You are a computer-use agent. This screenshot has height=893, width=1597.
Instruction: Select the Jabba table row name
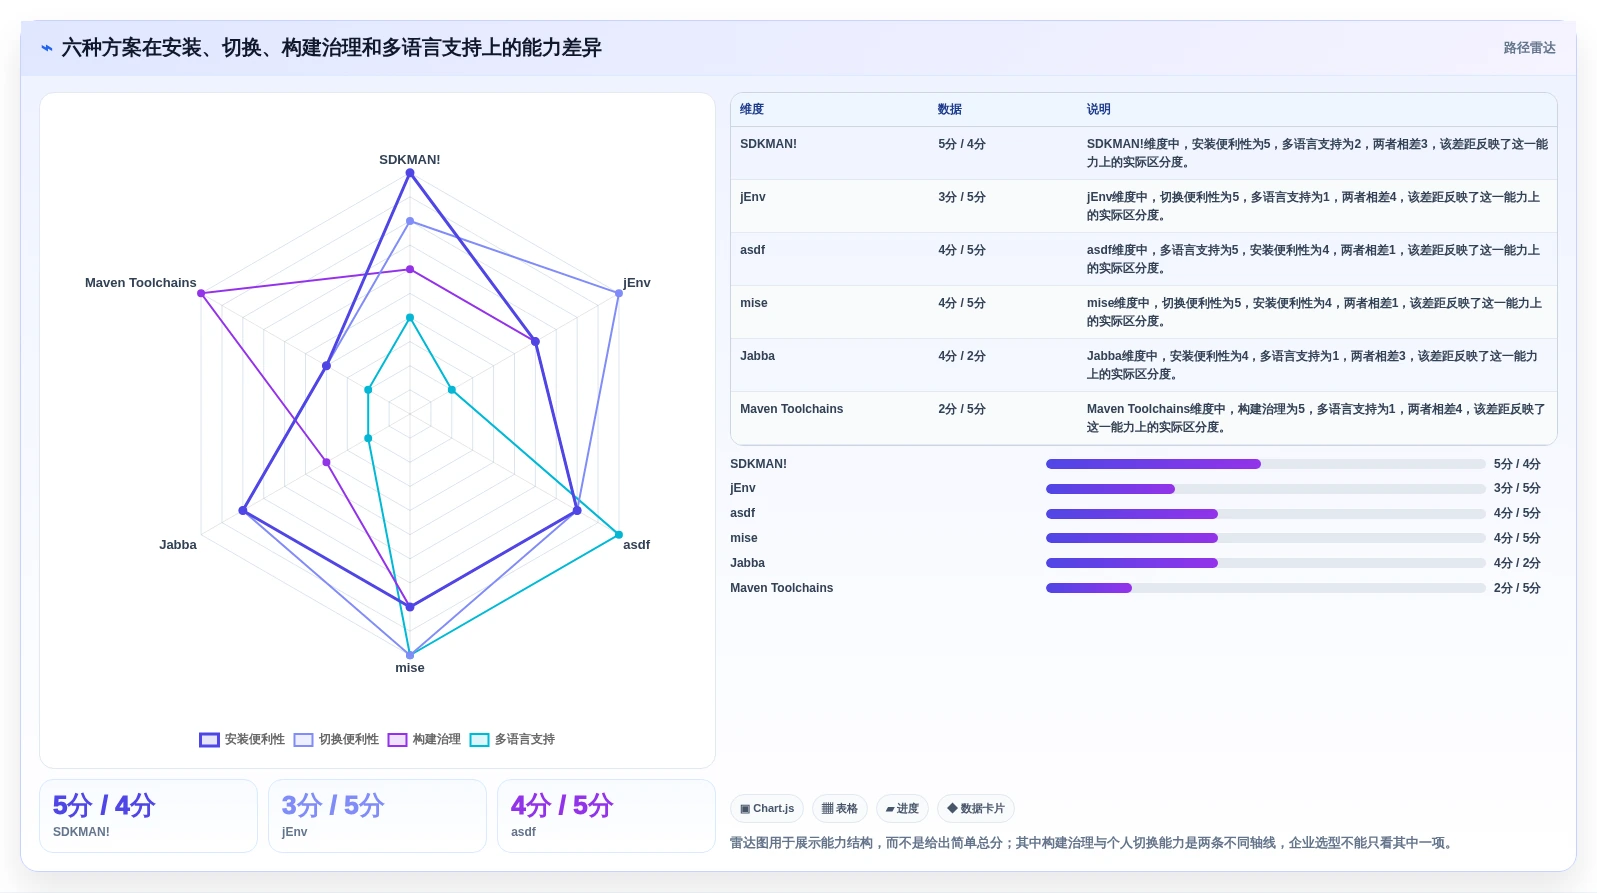click(757, 356)
